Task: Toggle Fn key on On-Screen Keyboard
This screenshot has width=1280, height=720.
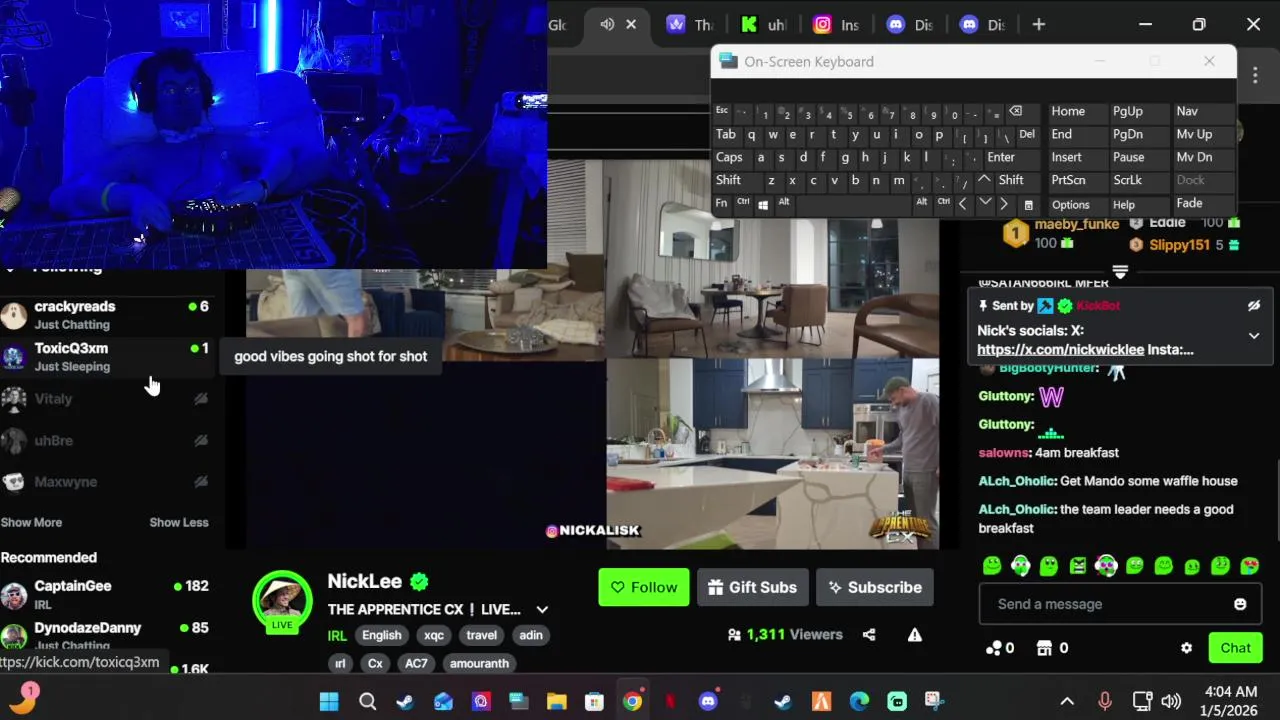Action: point(721,203)
